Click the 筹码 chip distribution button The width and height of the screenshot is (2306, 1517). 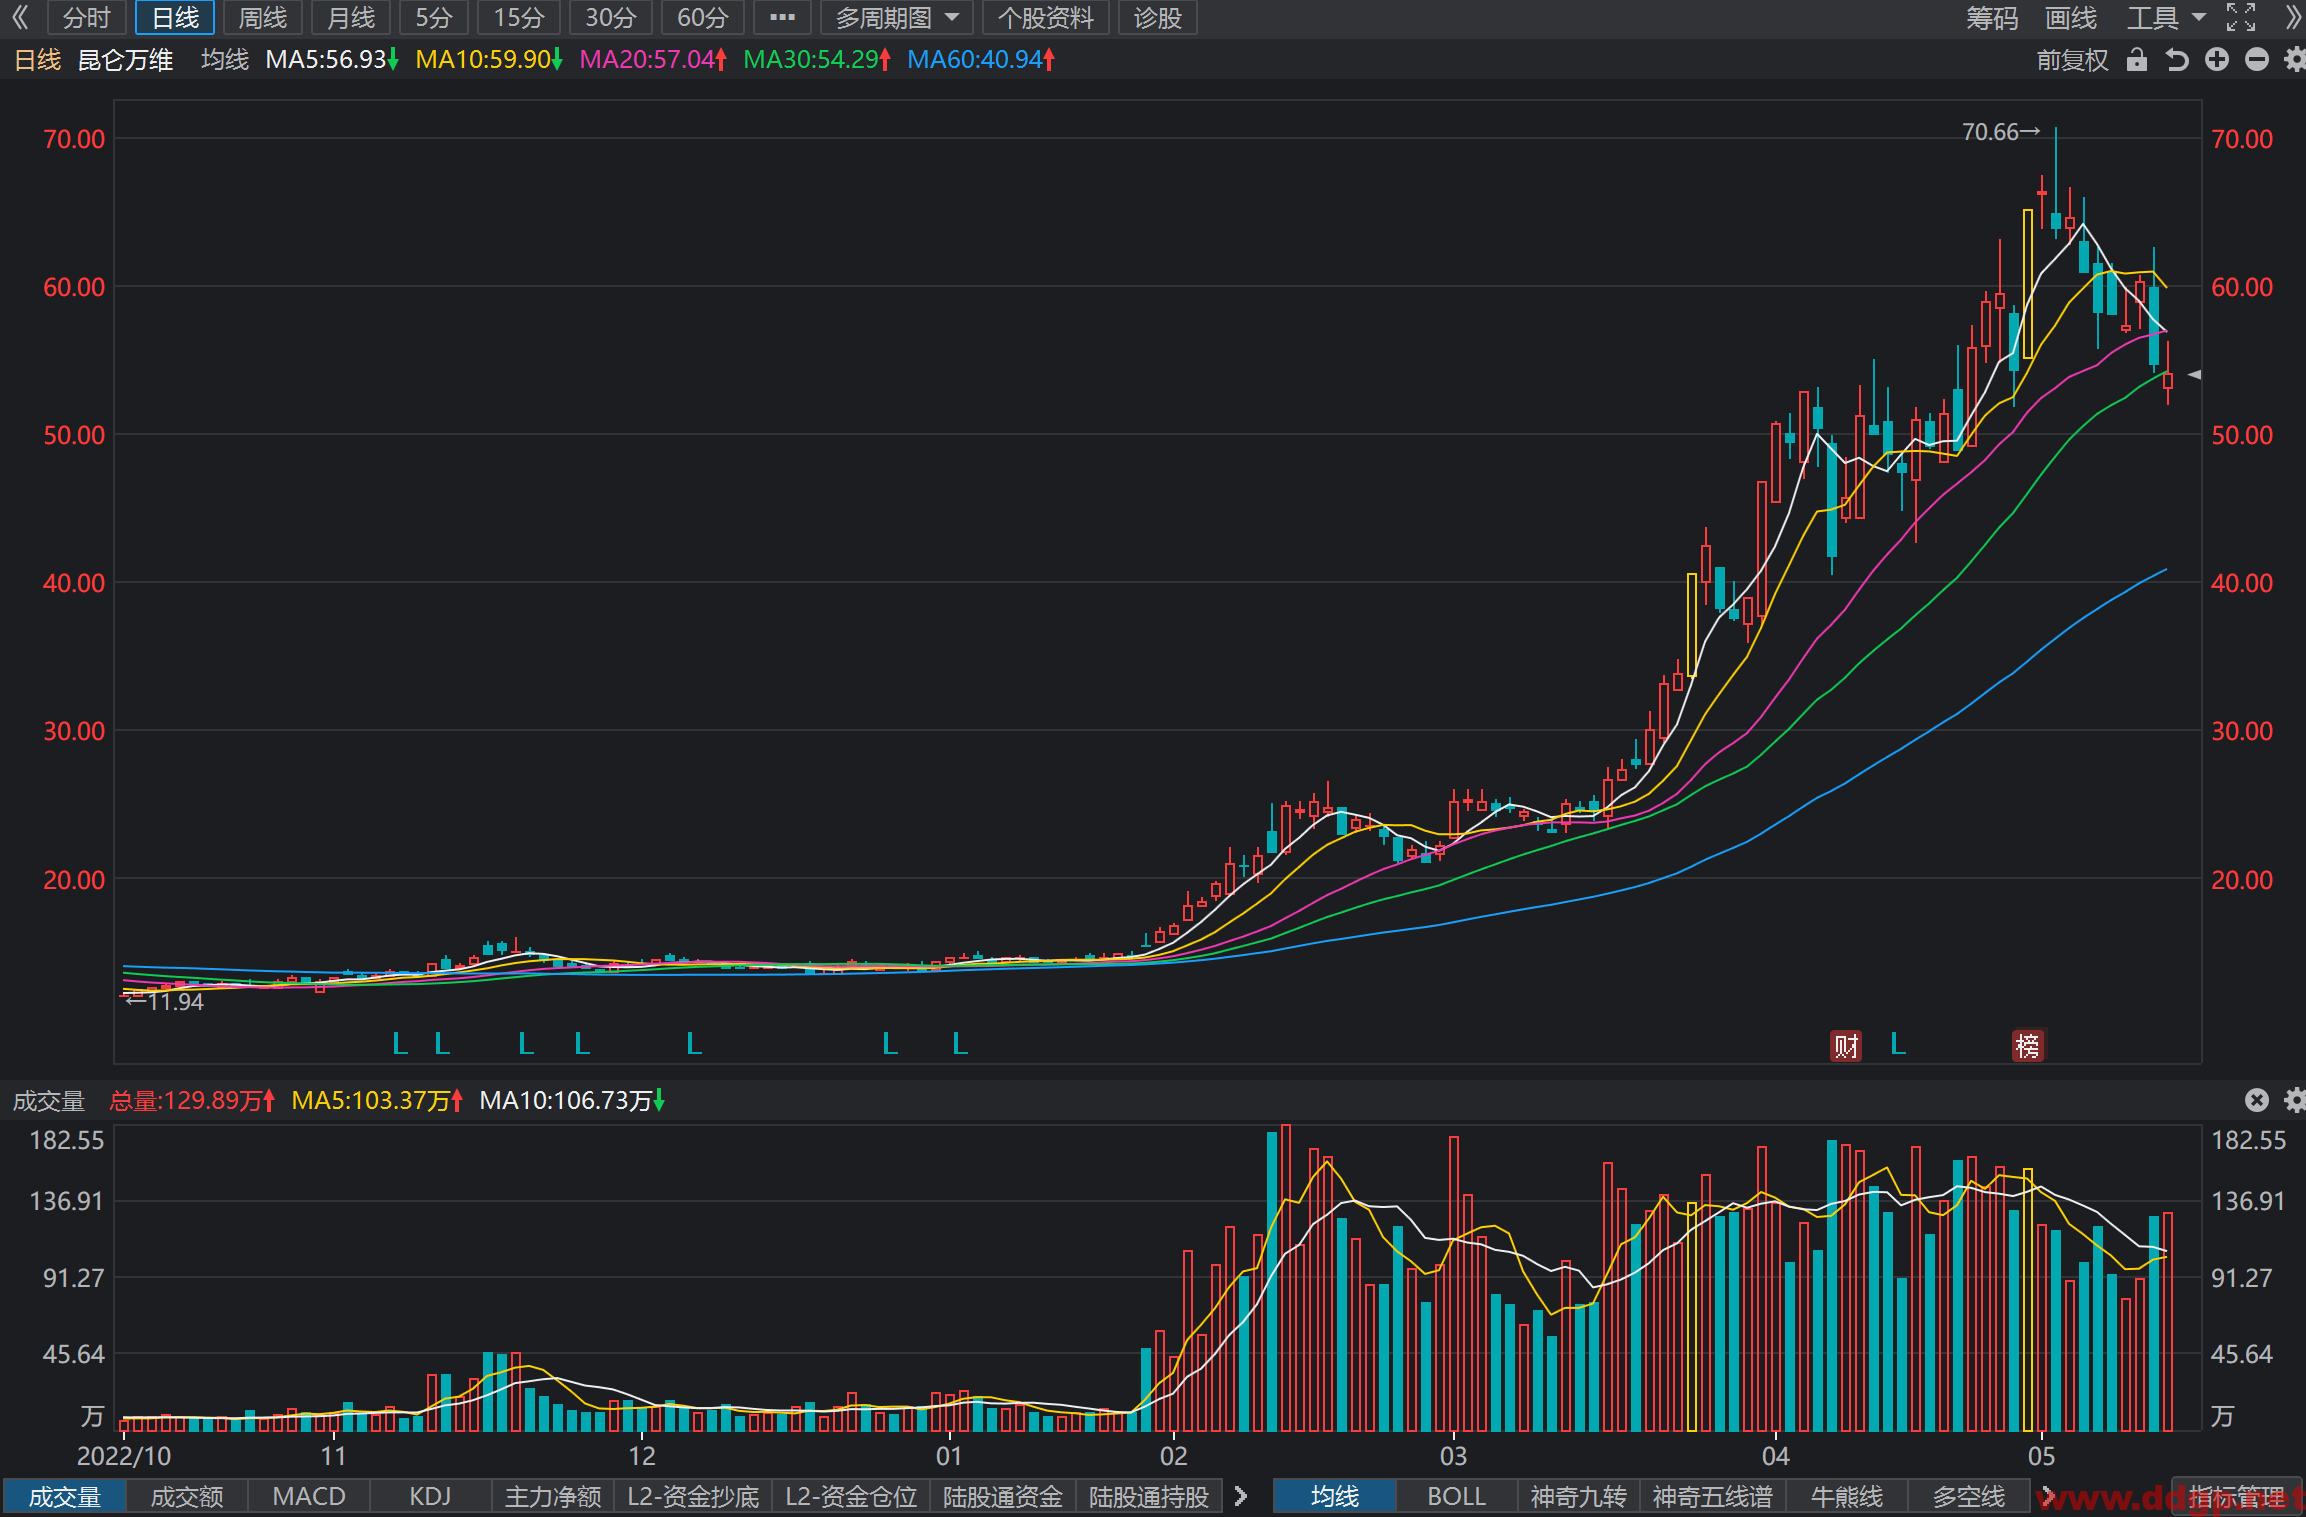click(x=1992, y=17)
